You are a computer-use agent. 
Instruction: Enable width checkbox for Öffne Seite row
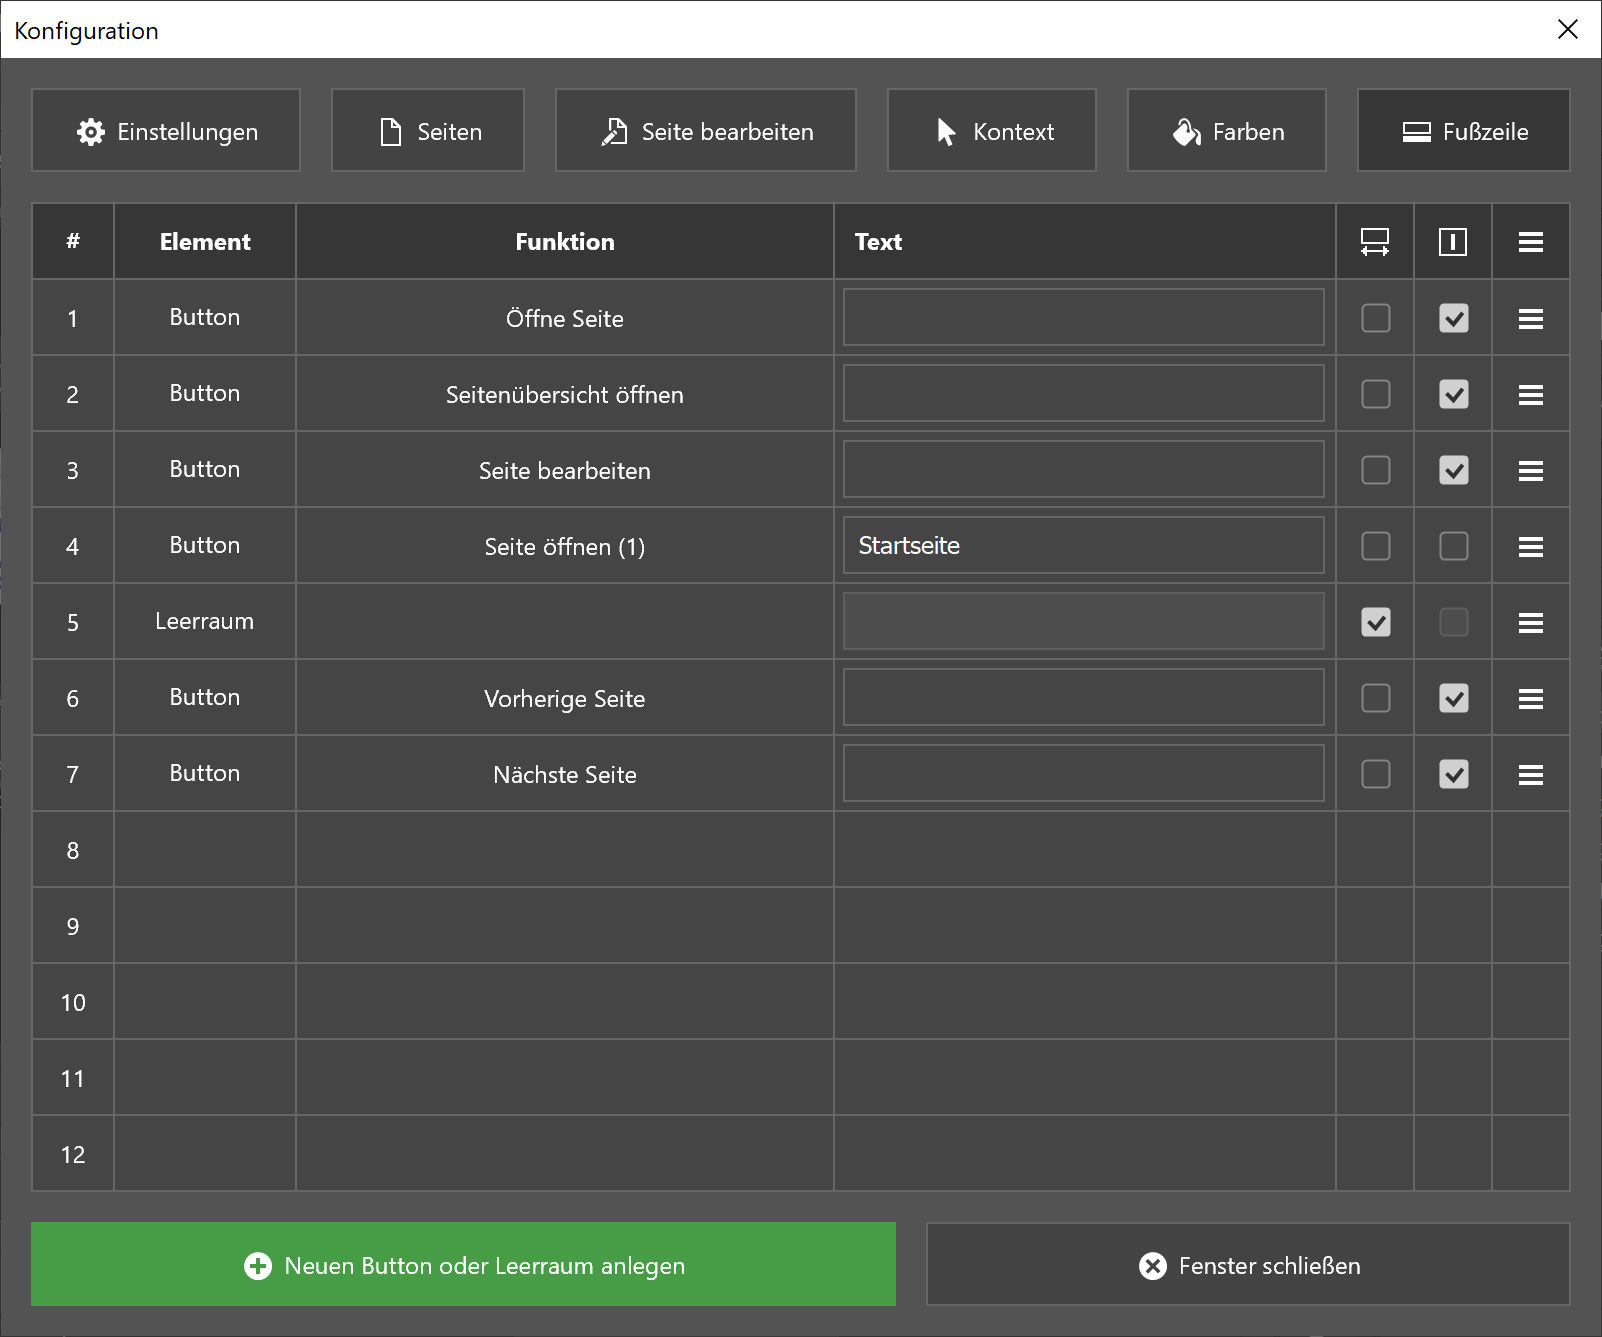click(1376, 318)
